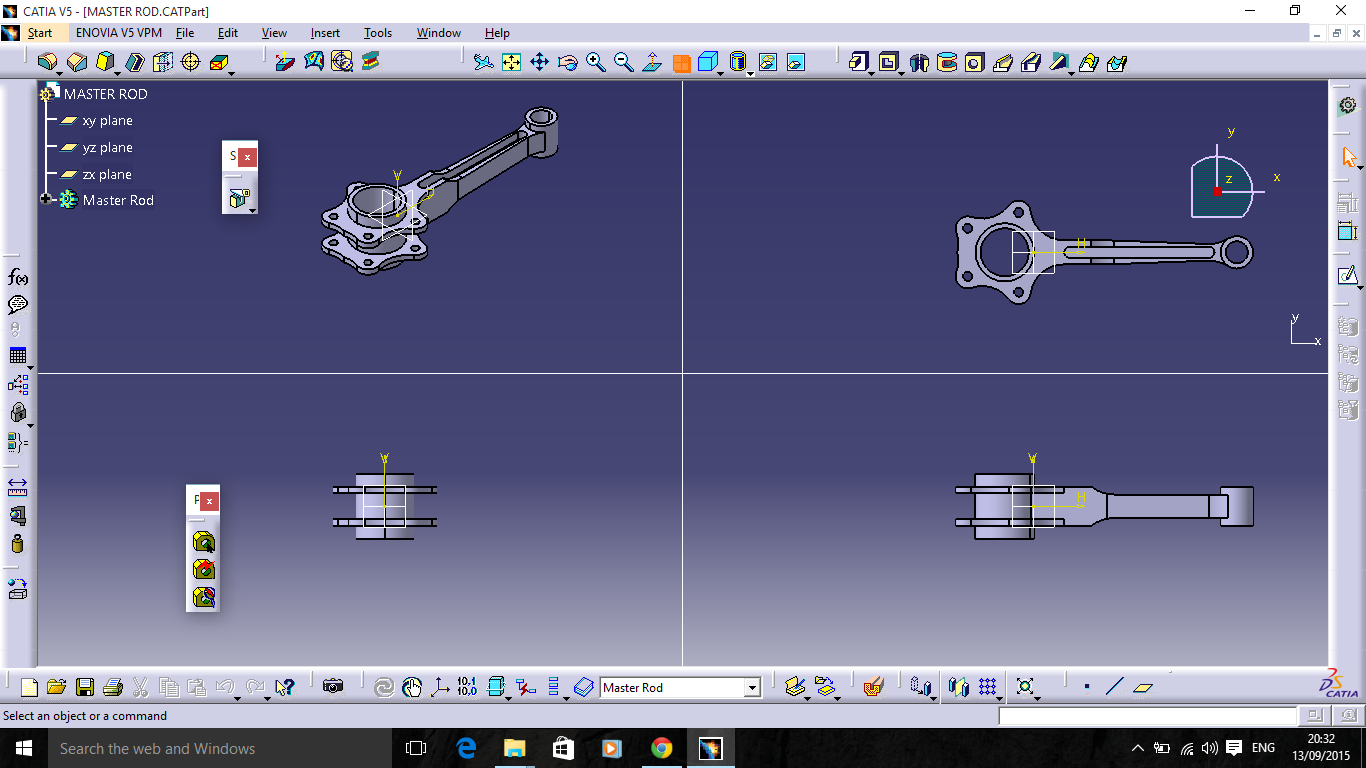The height and width of the screenshot is (768, 1366).
Task: Open the Tools menu
Action: tap(378, 33)
